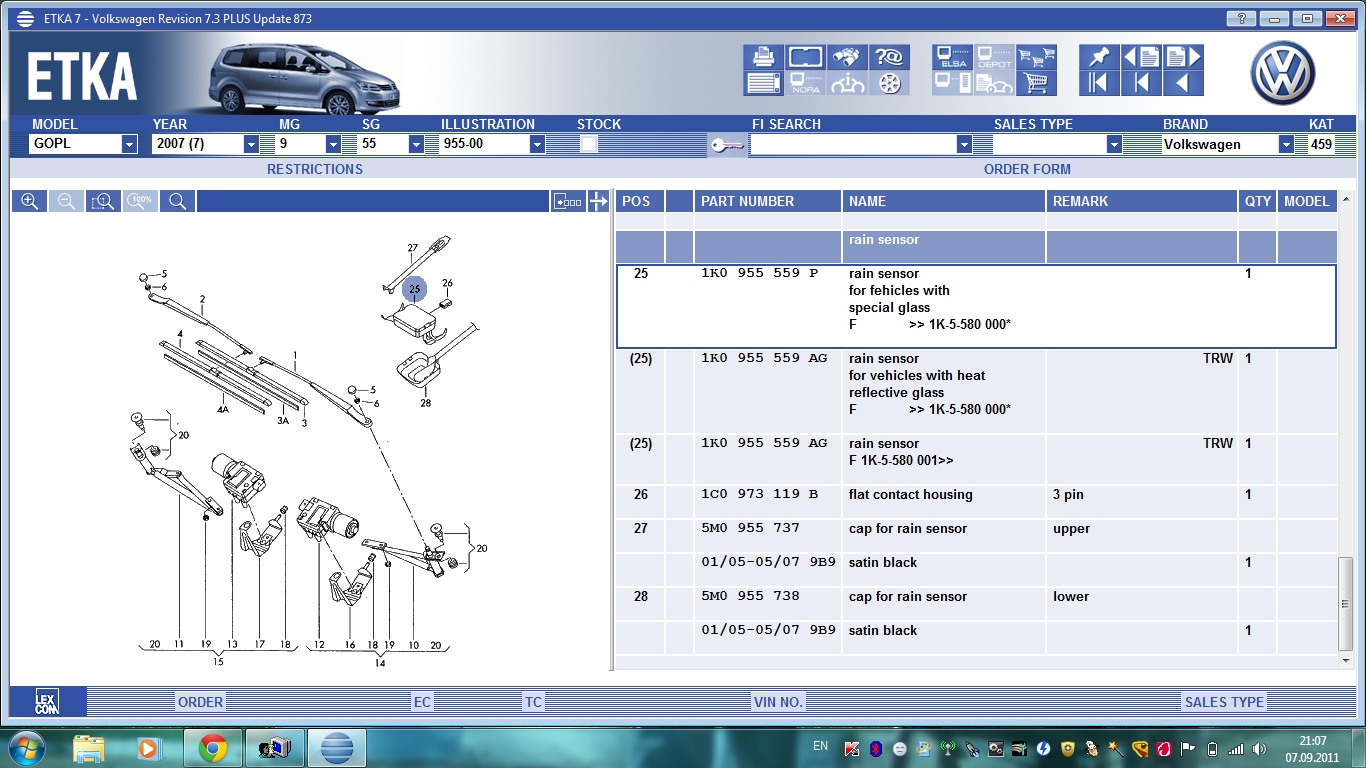Jump to first with double-bar arrow
Screen dimensions: 1366x768
(1099, 83)
